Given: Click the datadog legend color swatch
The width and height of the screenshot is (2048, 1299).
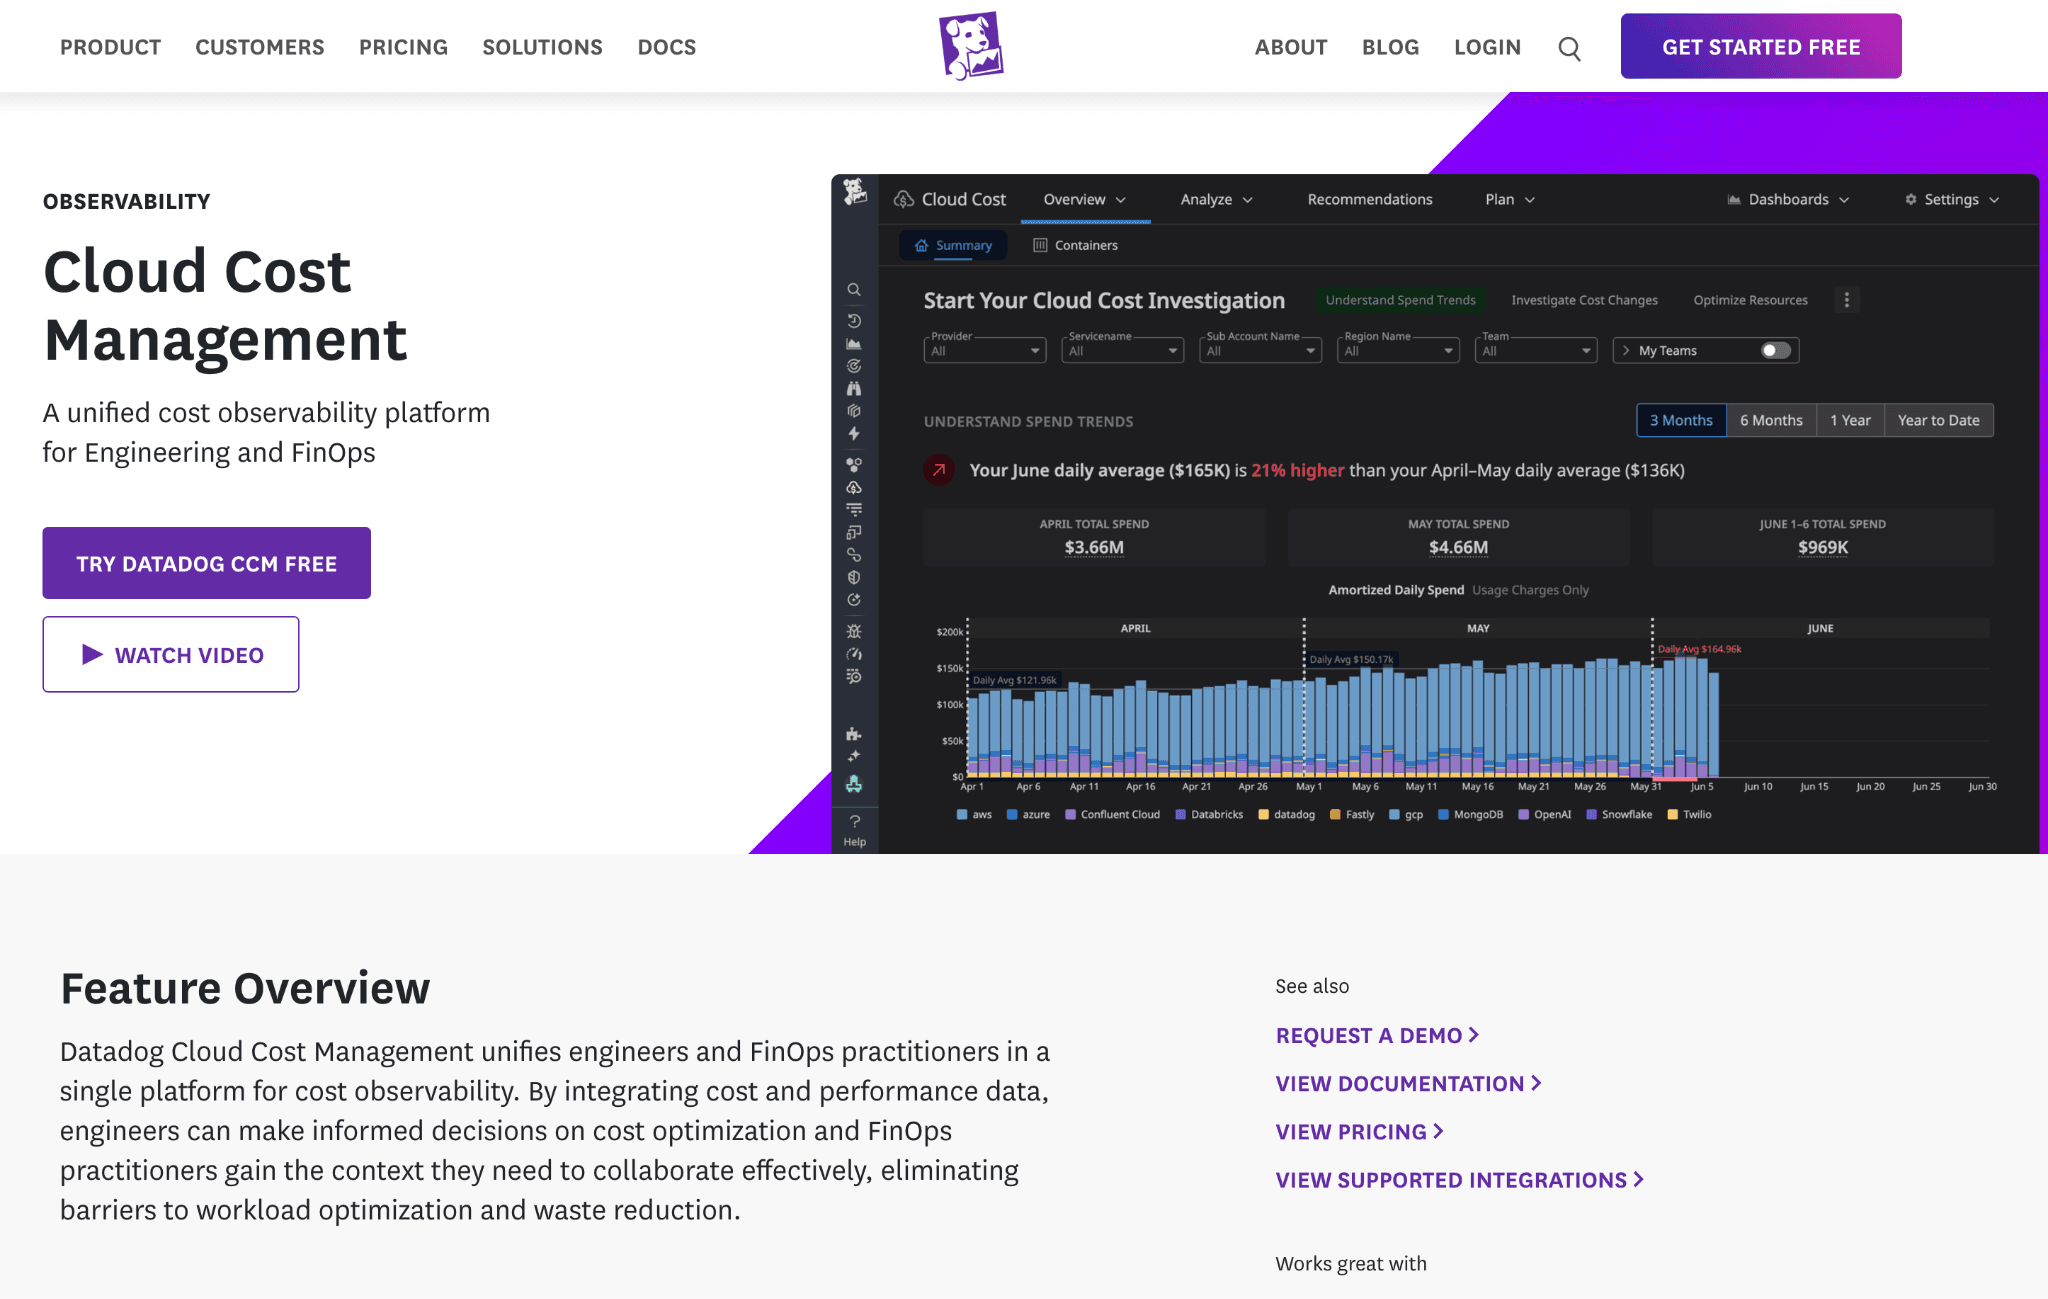Looking at the screenshot, I should (1263, 815).
